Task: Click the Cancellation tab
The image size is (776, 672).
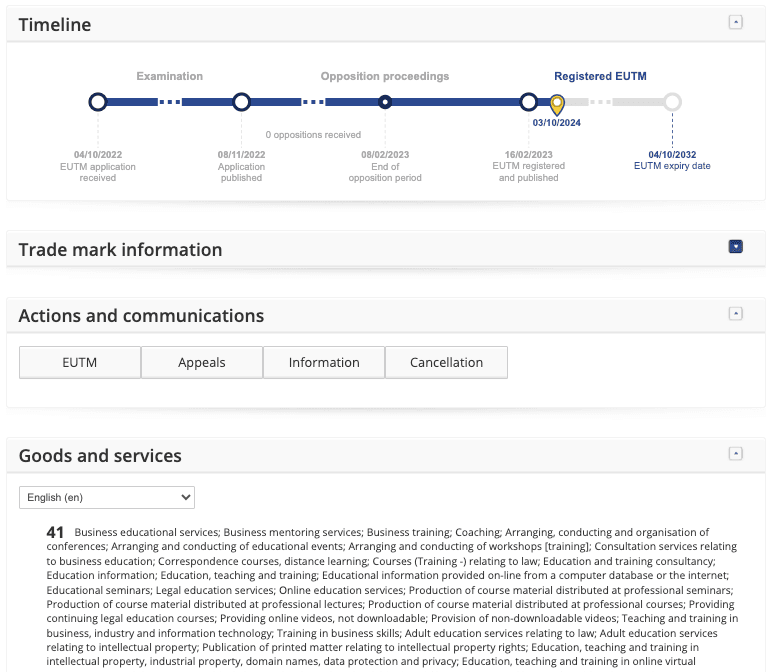Action: (x=446, y=363)
